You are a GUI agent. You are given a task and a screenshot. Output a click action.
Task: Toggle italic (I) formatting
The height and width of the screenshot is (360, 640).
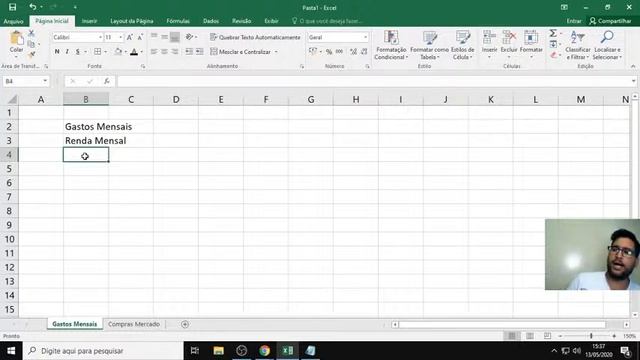[x=67, y=51]
